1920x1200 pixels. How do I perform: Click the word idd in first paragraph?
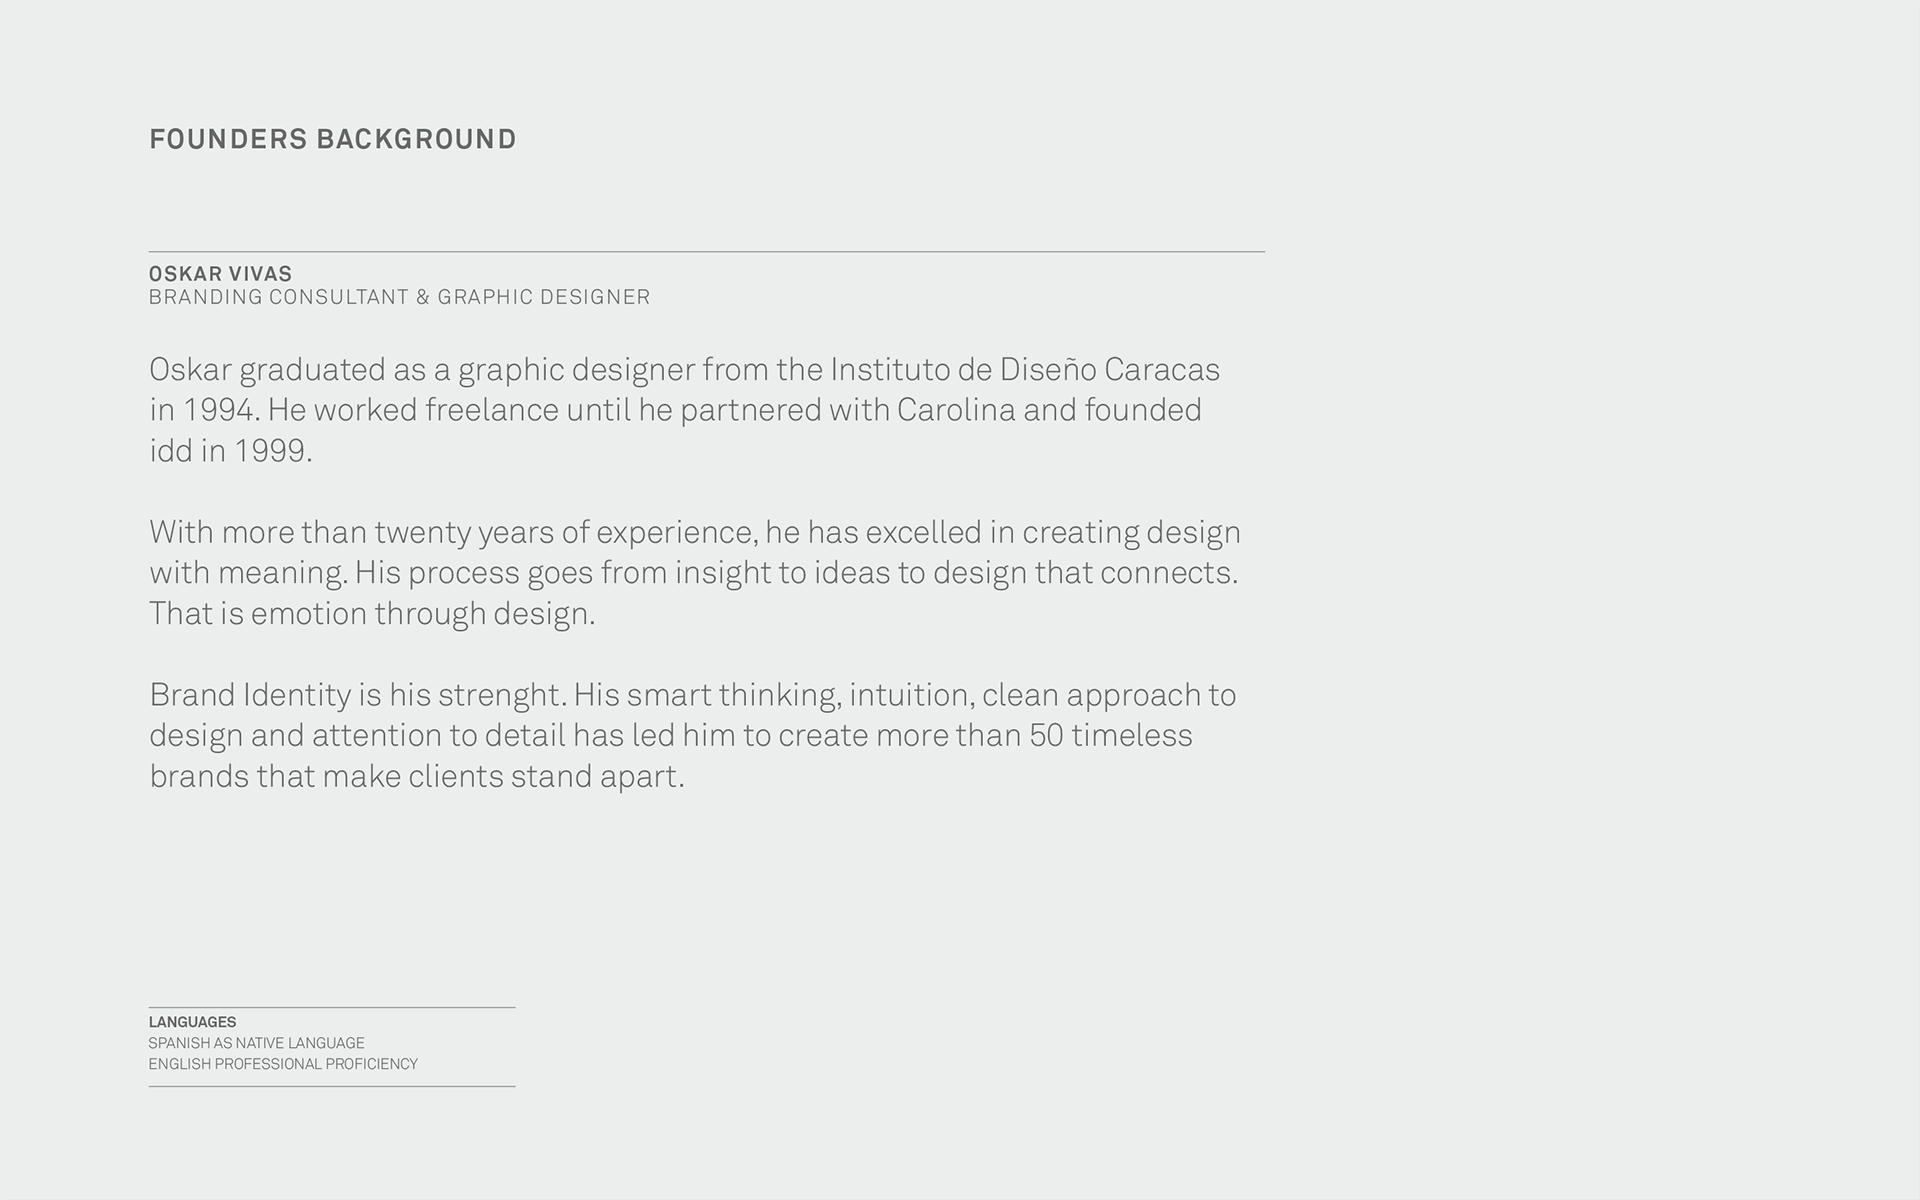[x=170, y=451]
